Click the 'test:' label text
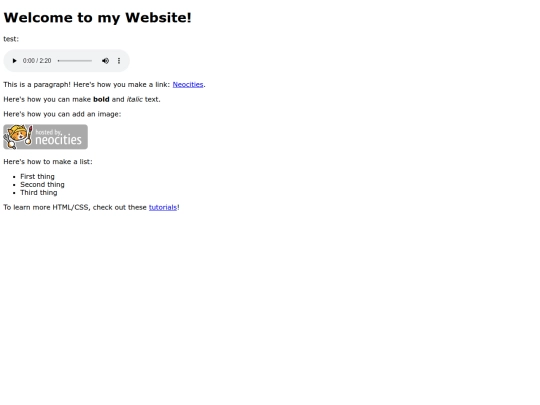This screenshot has width=540, height=405. click(11, 39)
